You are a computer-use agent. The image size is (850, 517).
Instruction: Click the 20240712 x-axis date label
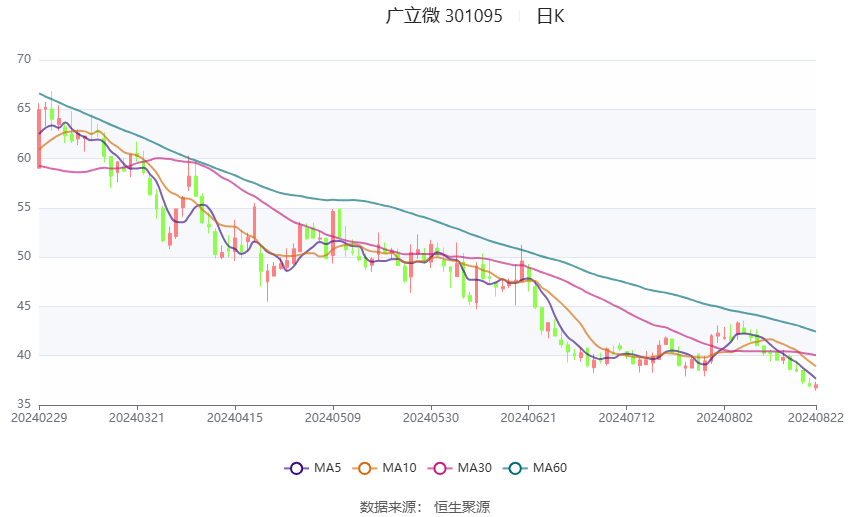(626, 418)
